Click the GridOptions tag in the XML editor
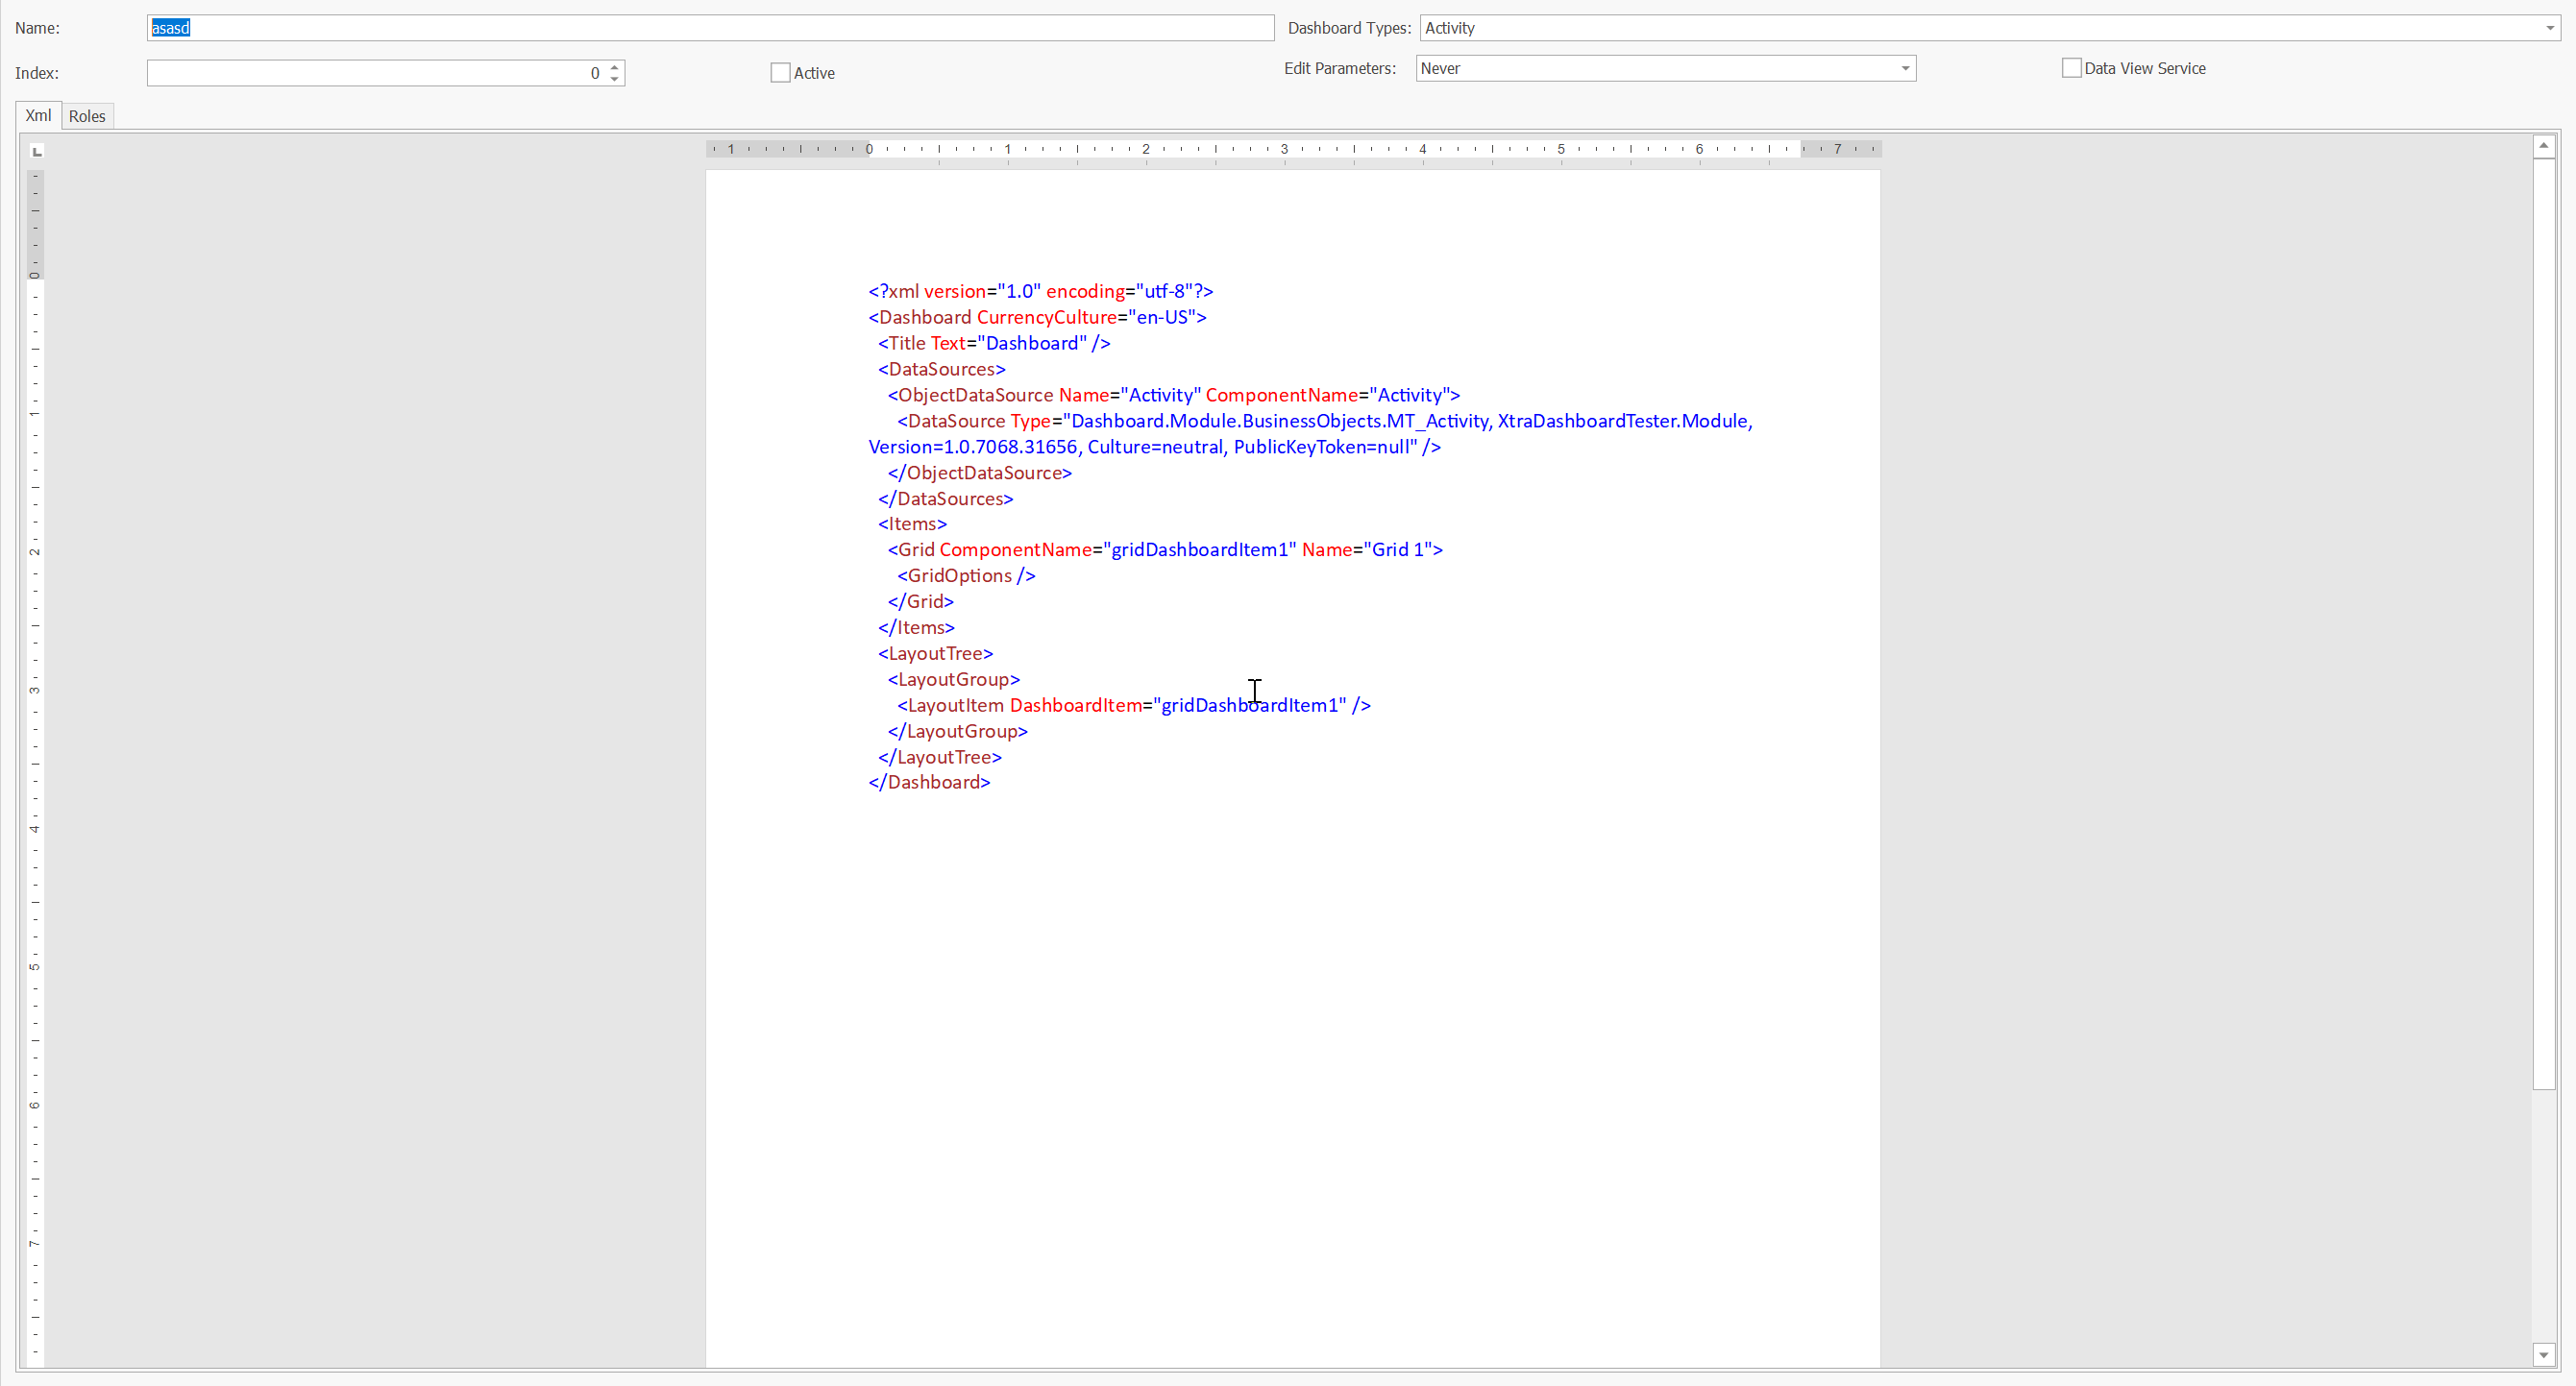Screen dimensions: 2576x1386 click(964, 575)
